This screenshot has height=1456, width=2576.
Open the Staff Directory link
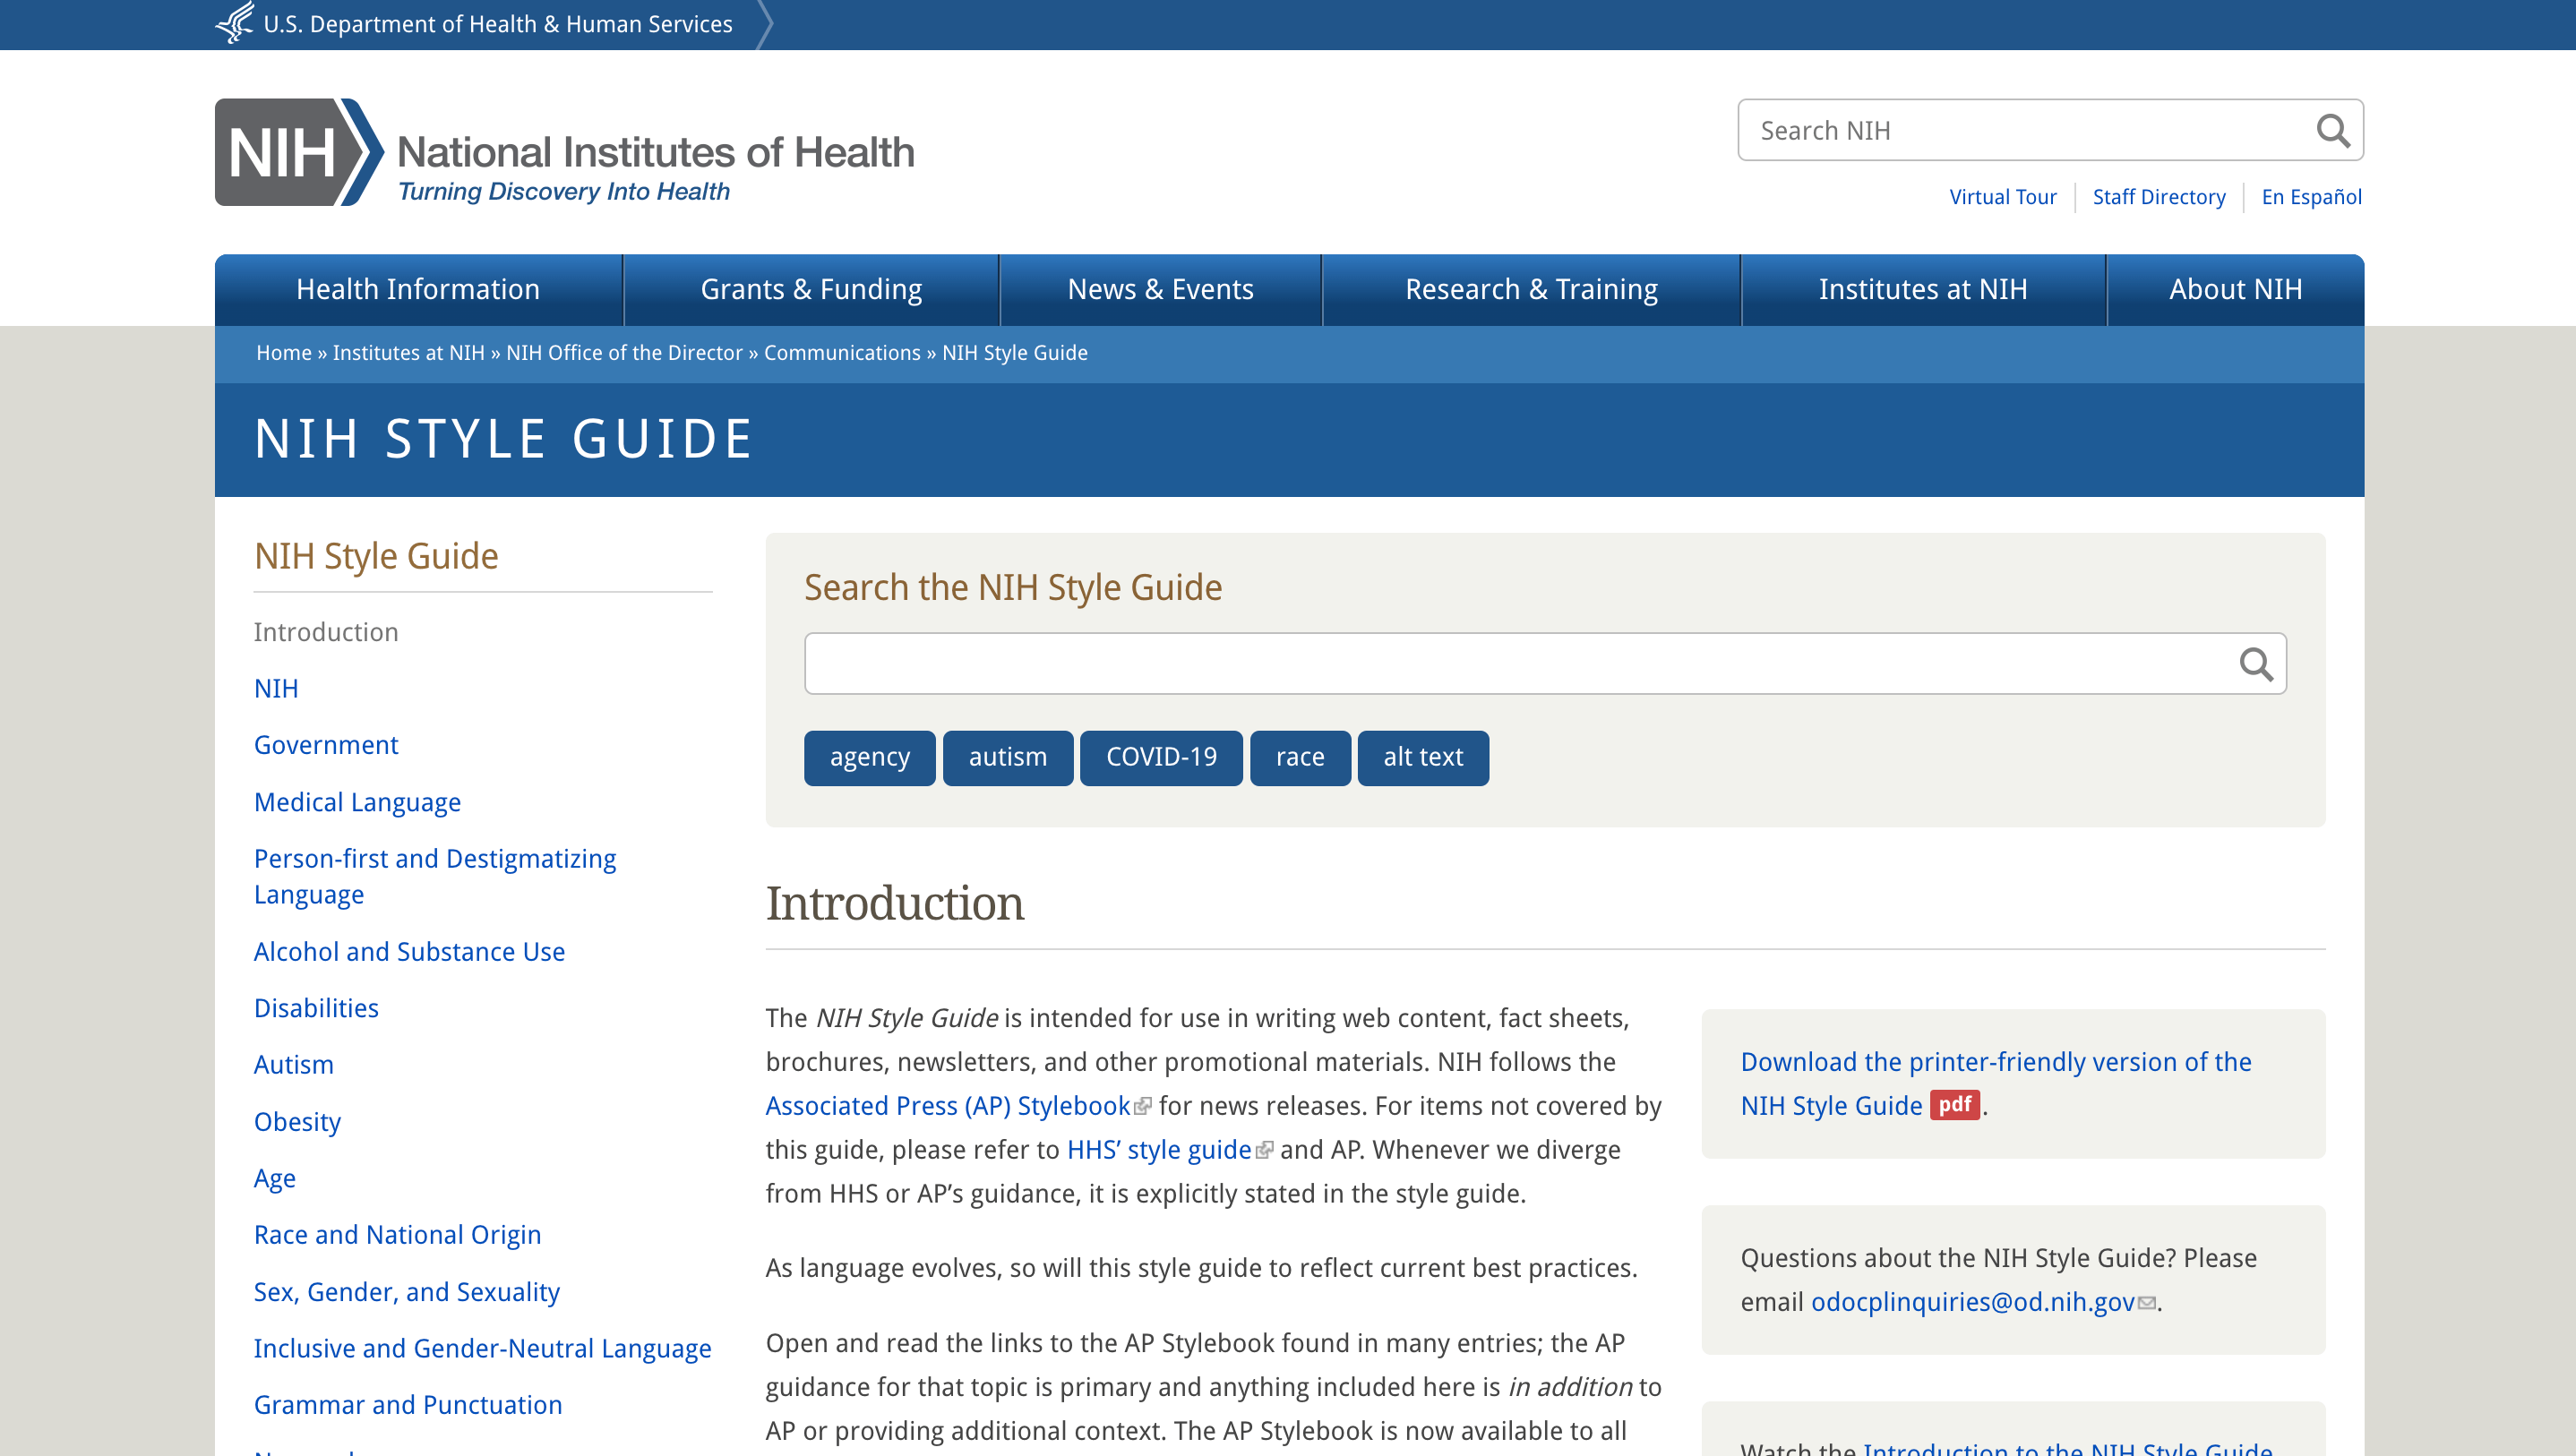2159,197
